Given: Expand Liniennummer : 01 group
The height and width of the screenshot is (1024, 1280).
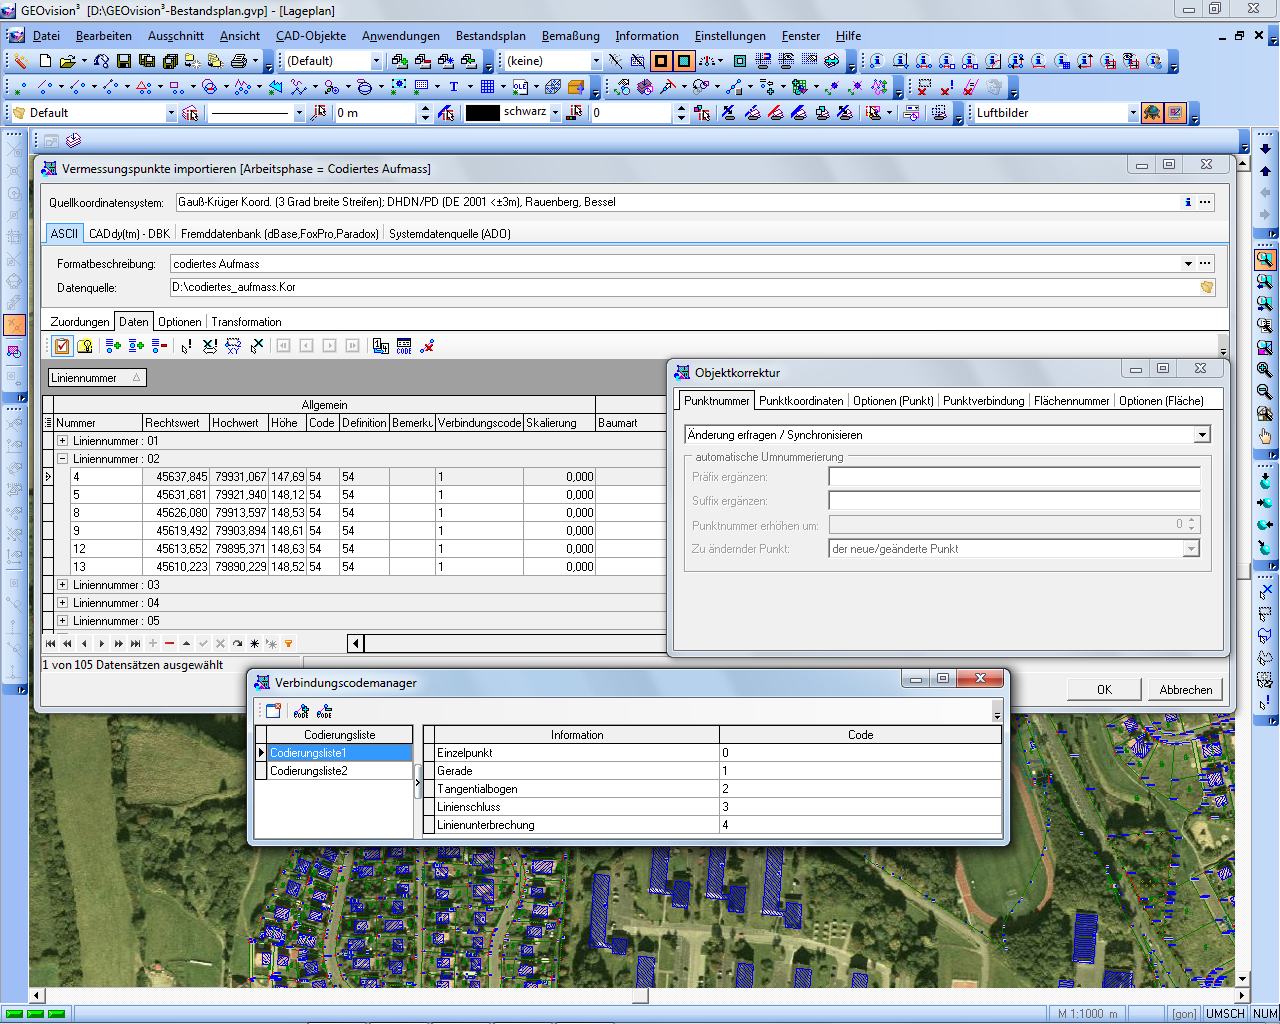Looking at the screenshot, I should pyautogui.click(x=62, y=441).
